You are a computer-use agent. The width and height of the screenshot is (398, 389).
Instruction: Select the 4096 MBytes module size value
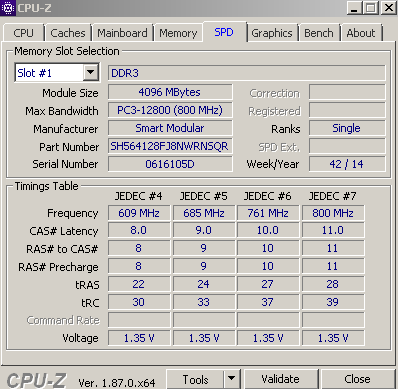[x=170, y=92]
